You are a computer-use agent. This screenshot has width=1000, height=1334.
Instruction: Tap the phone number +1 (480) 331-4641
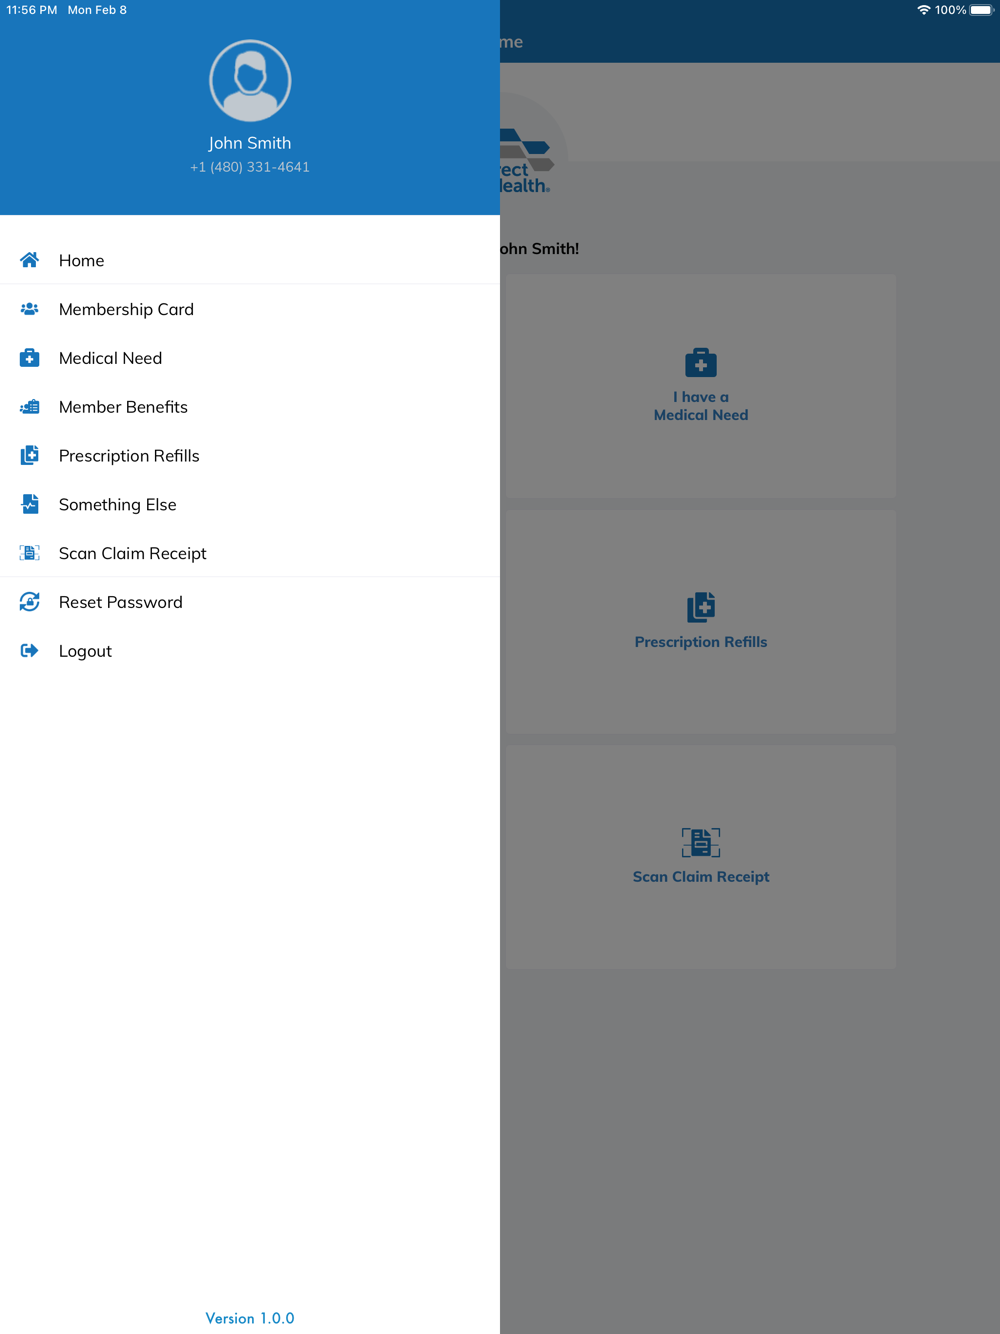(x=250, y=167)
